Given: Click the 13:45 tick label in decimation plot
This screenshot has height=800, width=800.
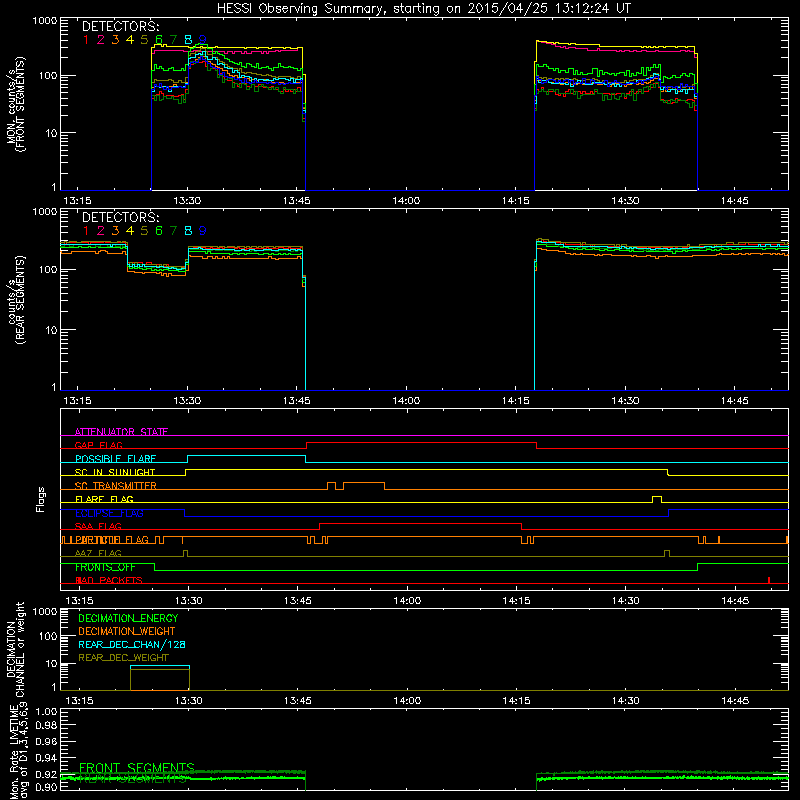Looking at the screenshot, I should 297,701.
